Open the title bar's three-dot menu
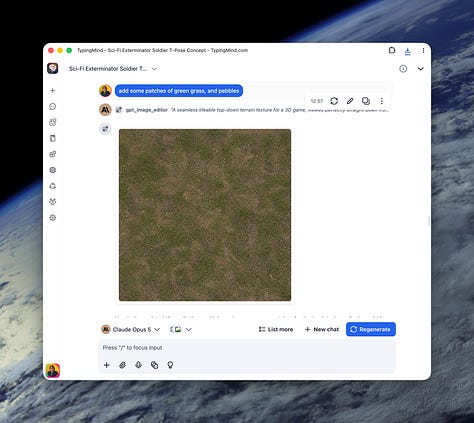The image size is (474, 423). click(423, 50)
